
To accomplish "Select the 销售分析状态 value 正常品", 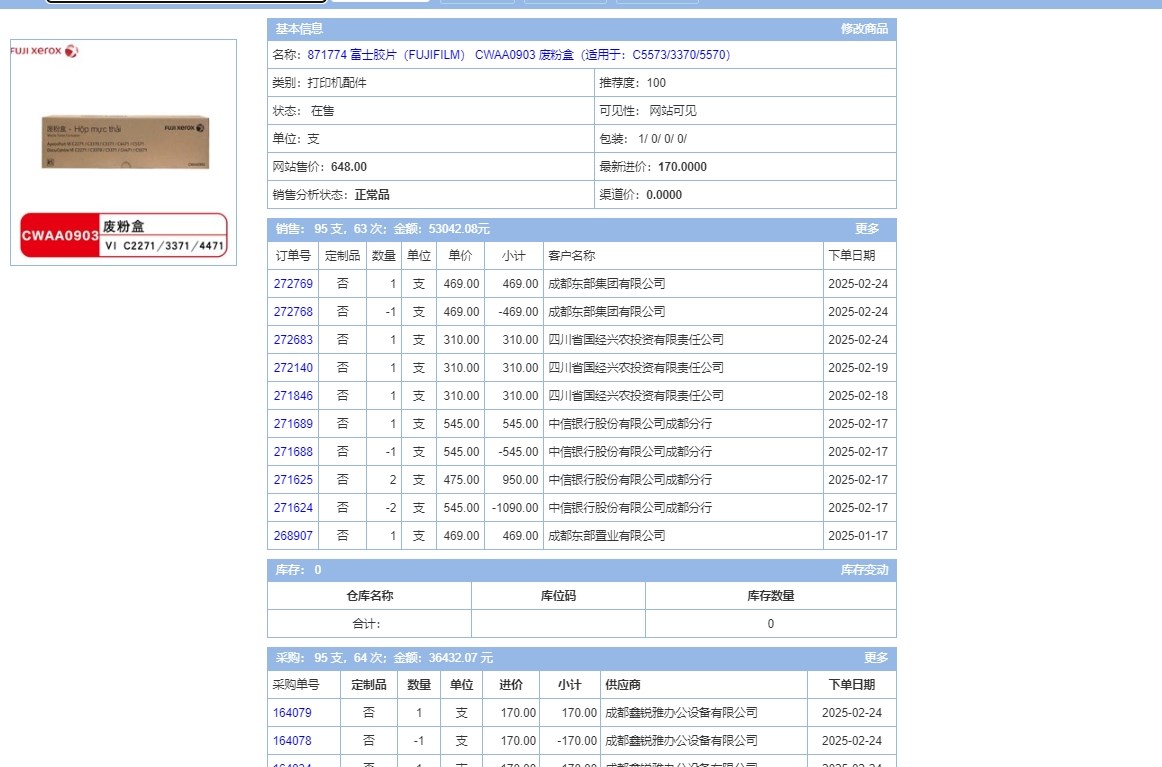I will 372,195.
